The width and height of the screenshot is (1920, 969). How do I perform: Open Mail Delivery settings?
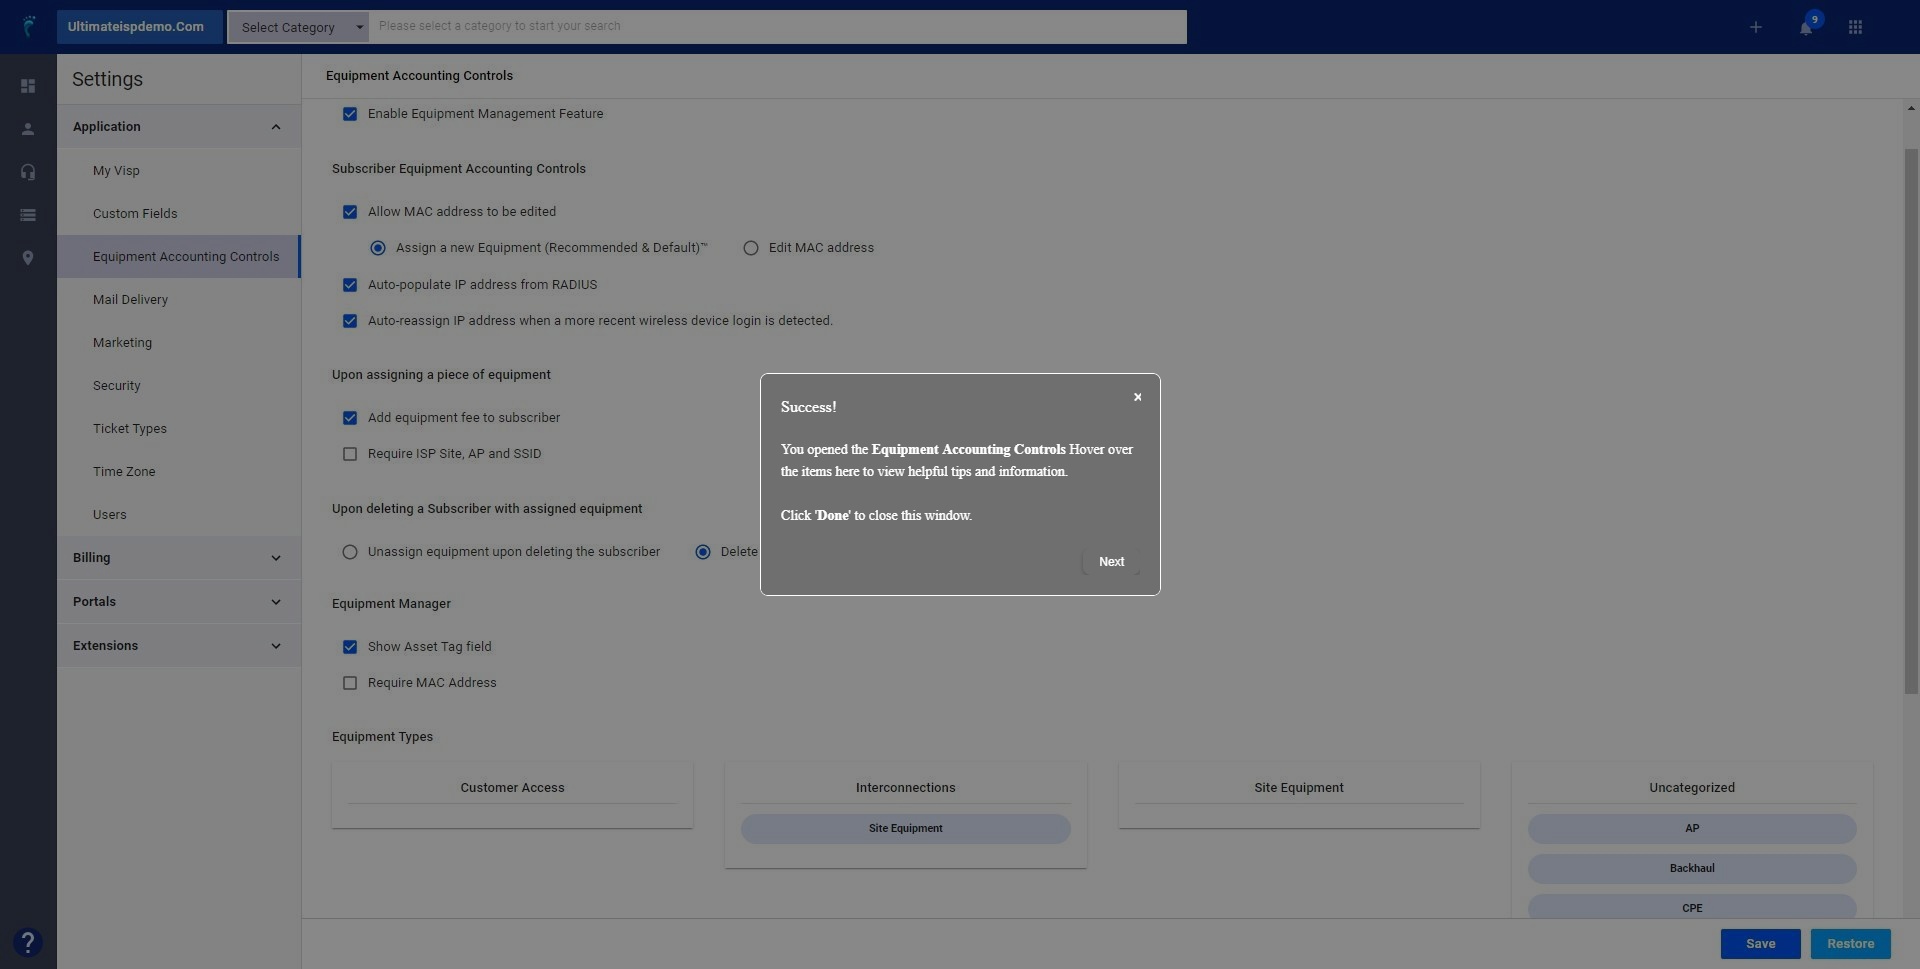[x=178, y=300]
